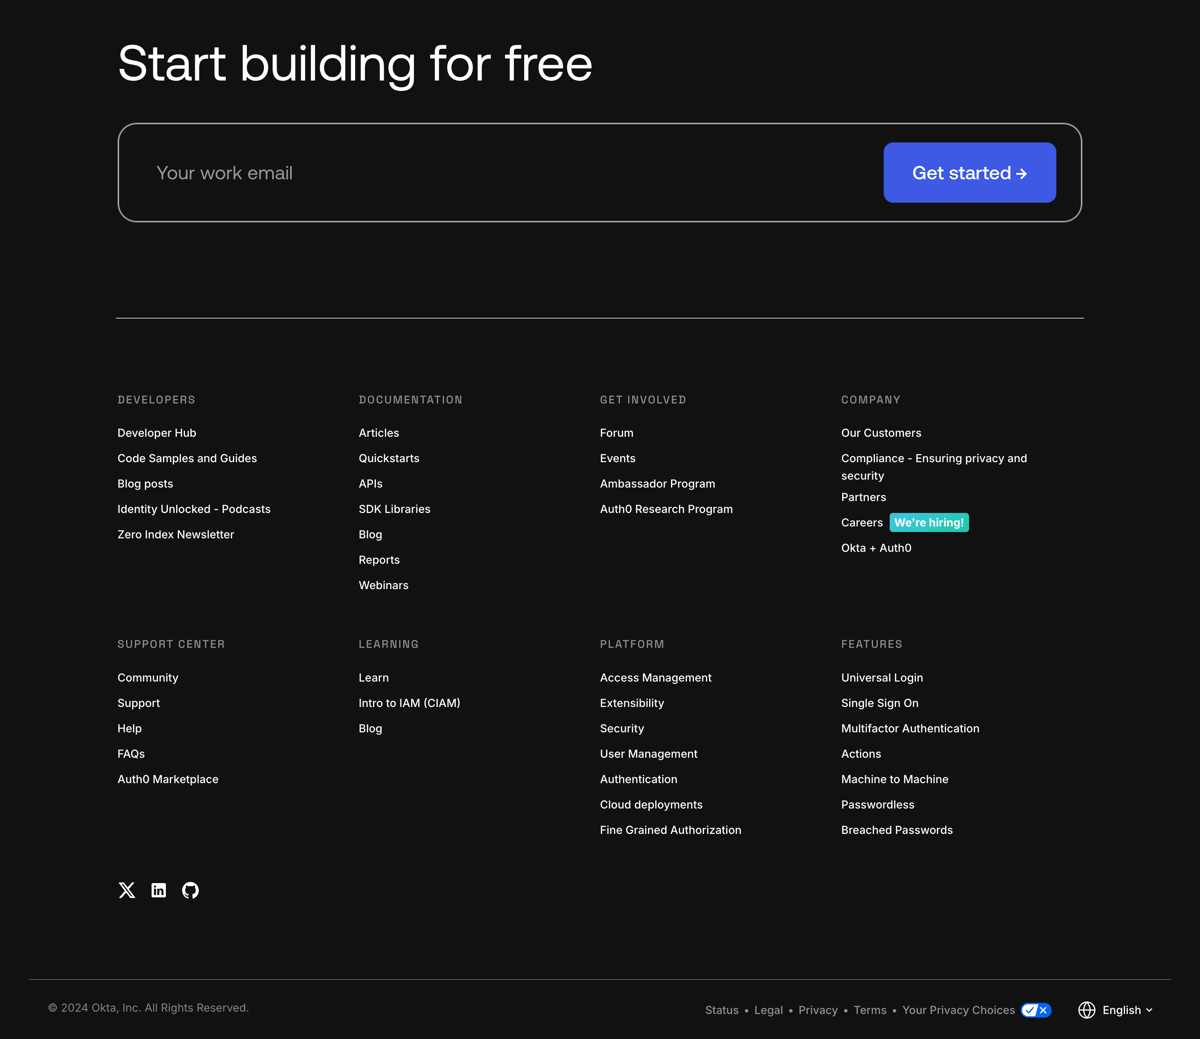1200x1039 pixels.
Task: View the Zero Index Newsletter
Action: [x=175, y=534]
